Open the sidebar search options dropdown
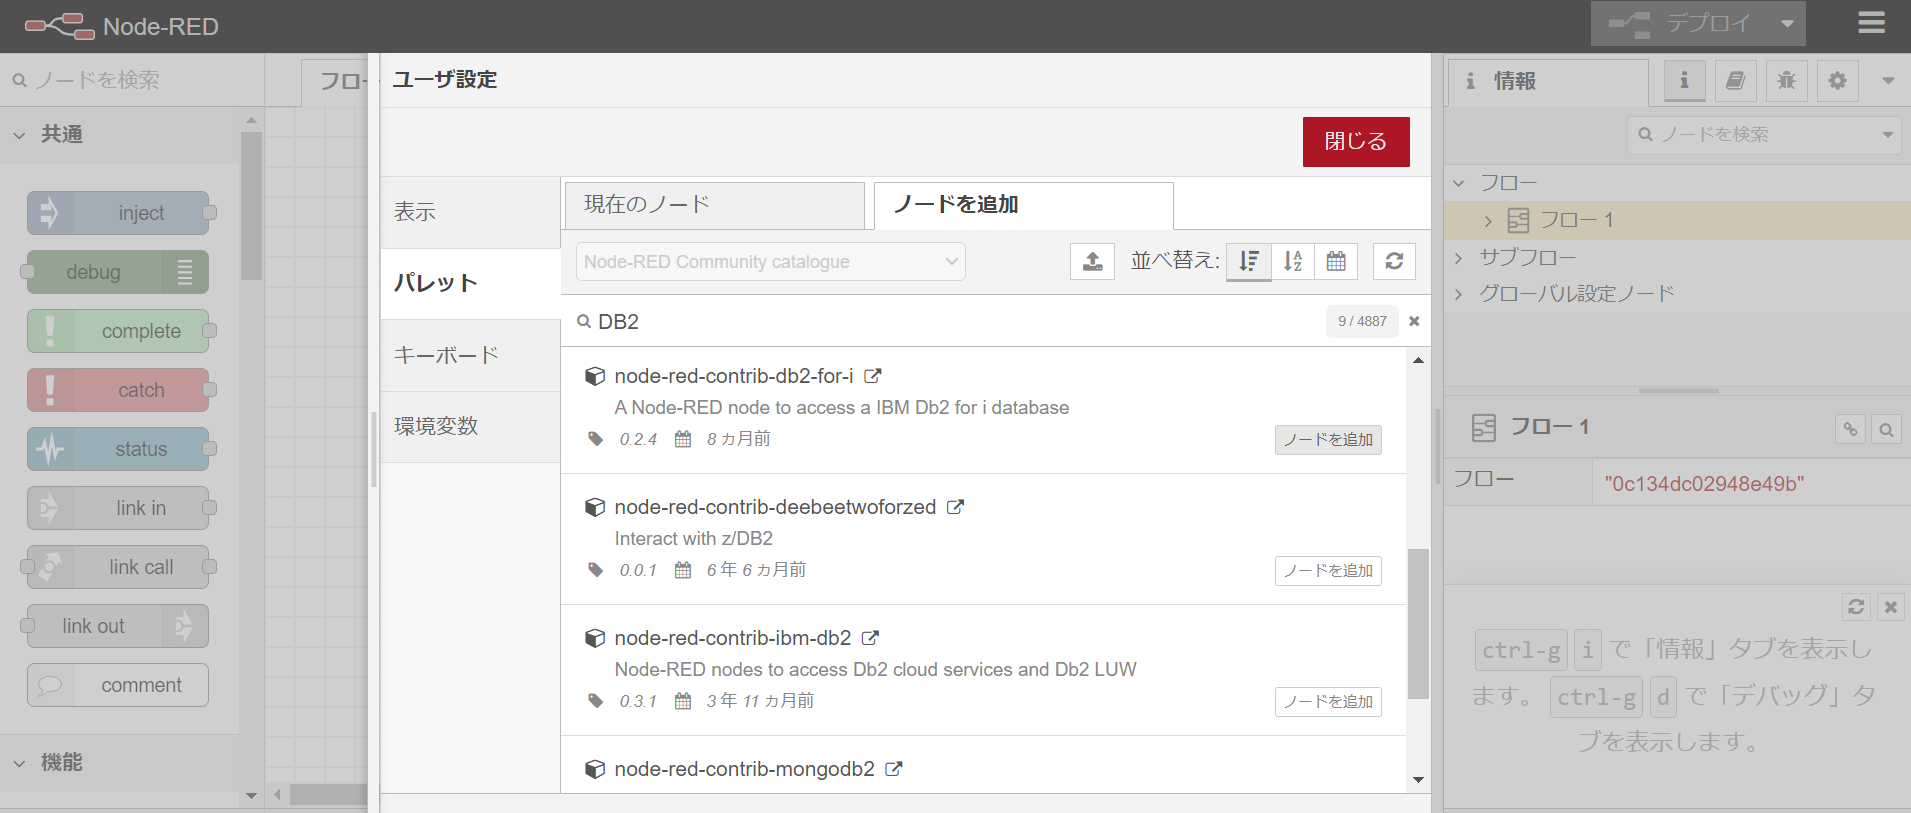 [1888, 134]
